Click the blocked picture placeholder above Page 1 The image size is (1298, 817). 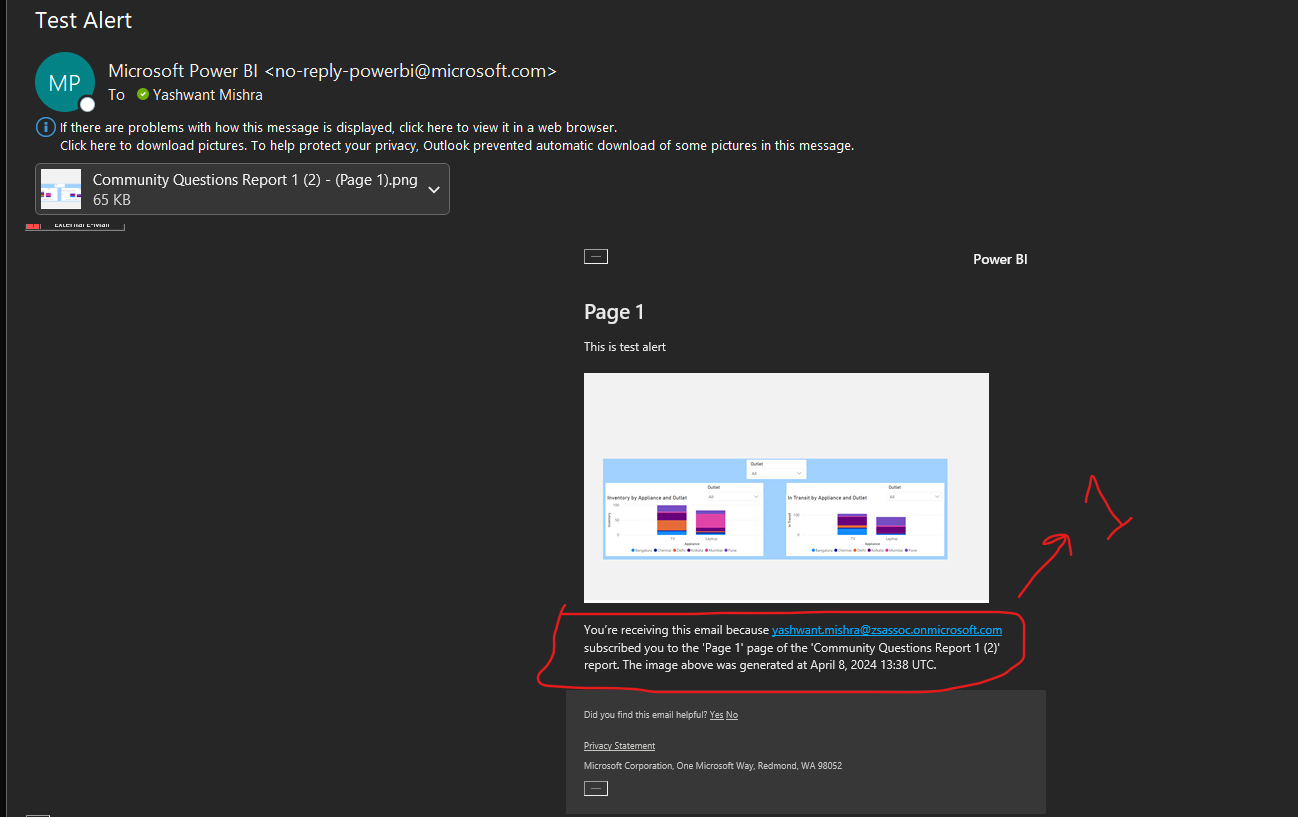(x=596, y=257)
